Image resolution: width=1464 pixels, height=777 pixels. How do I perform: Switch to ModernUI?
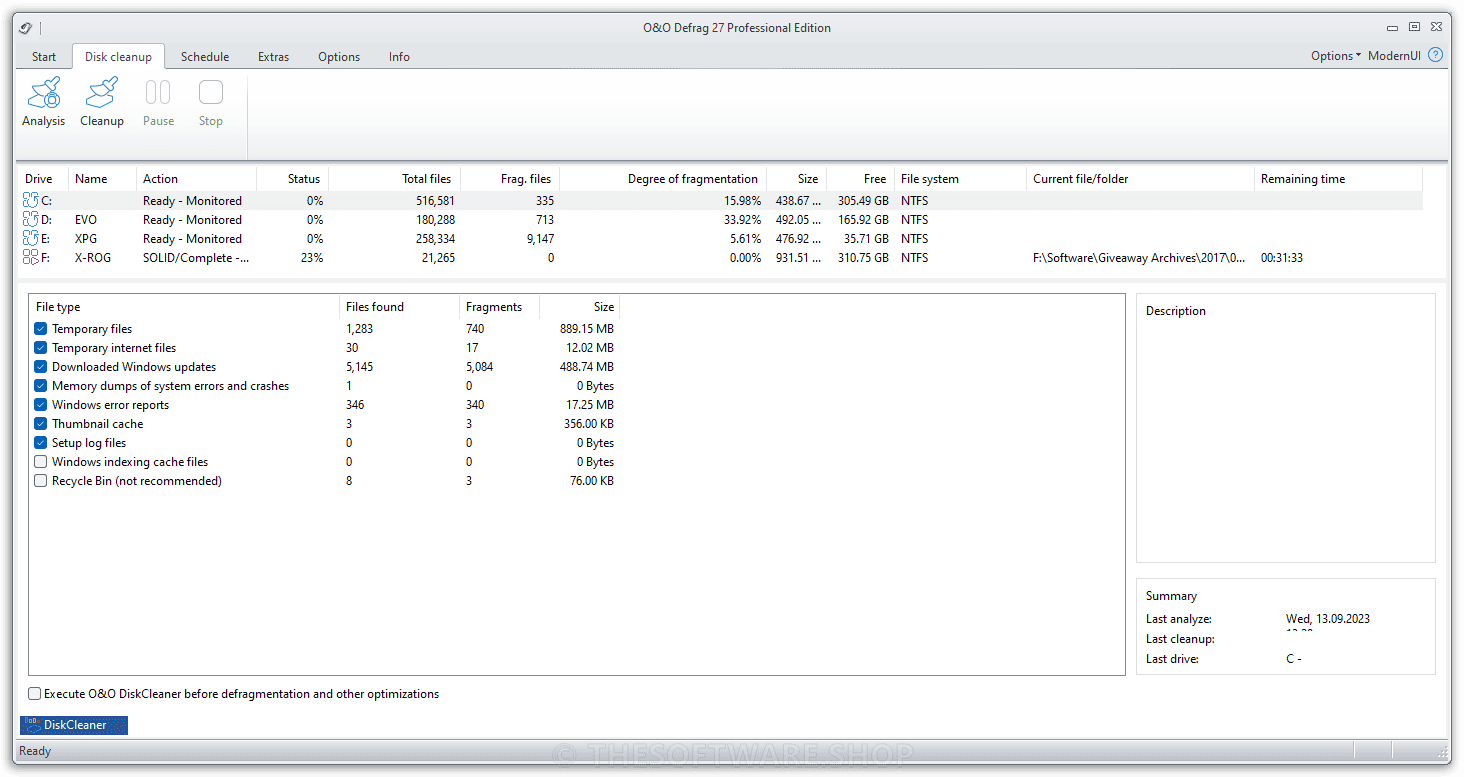[1394, 56]
